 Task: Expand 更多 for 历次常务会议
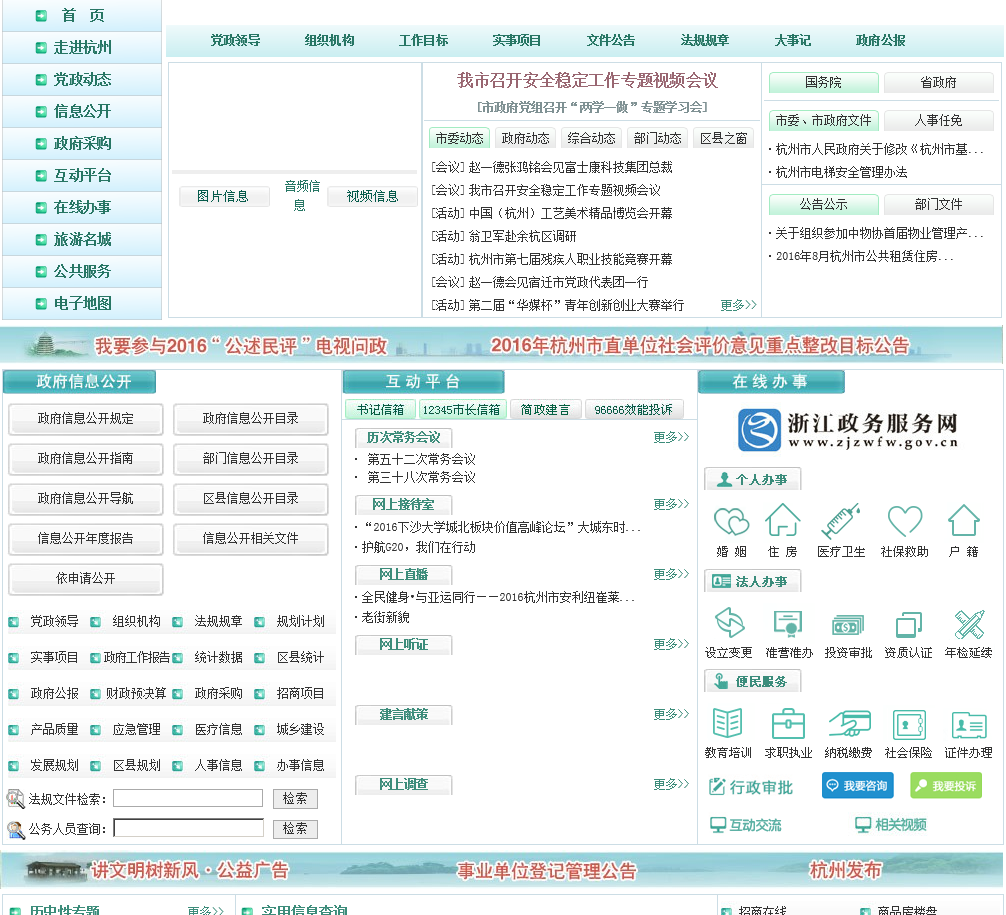coord(670,437)
